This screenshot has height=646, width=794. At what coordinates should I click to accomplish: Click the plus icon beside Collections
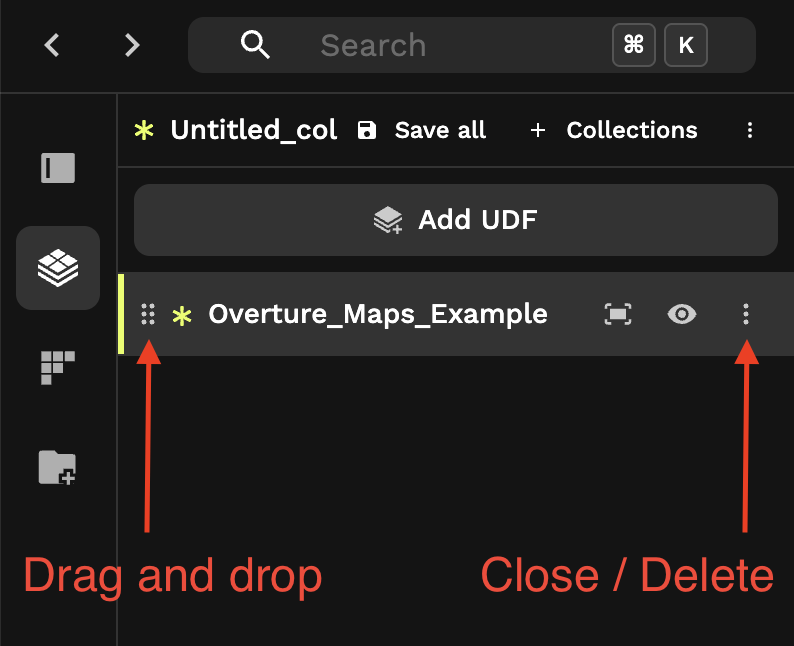pyautogui.click(x=538, y=130)
